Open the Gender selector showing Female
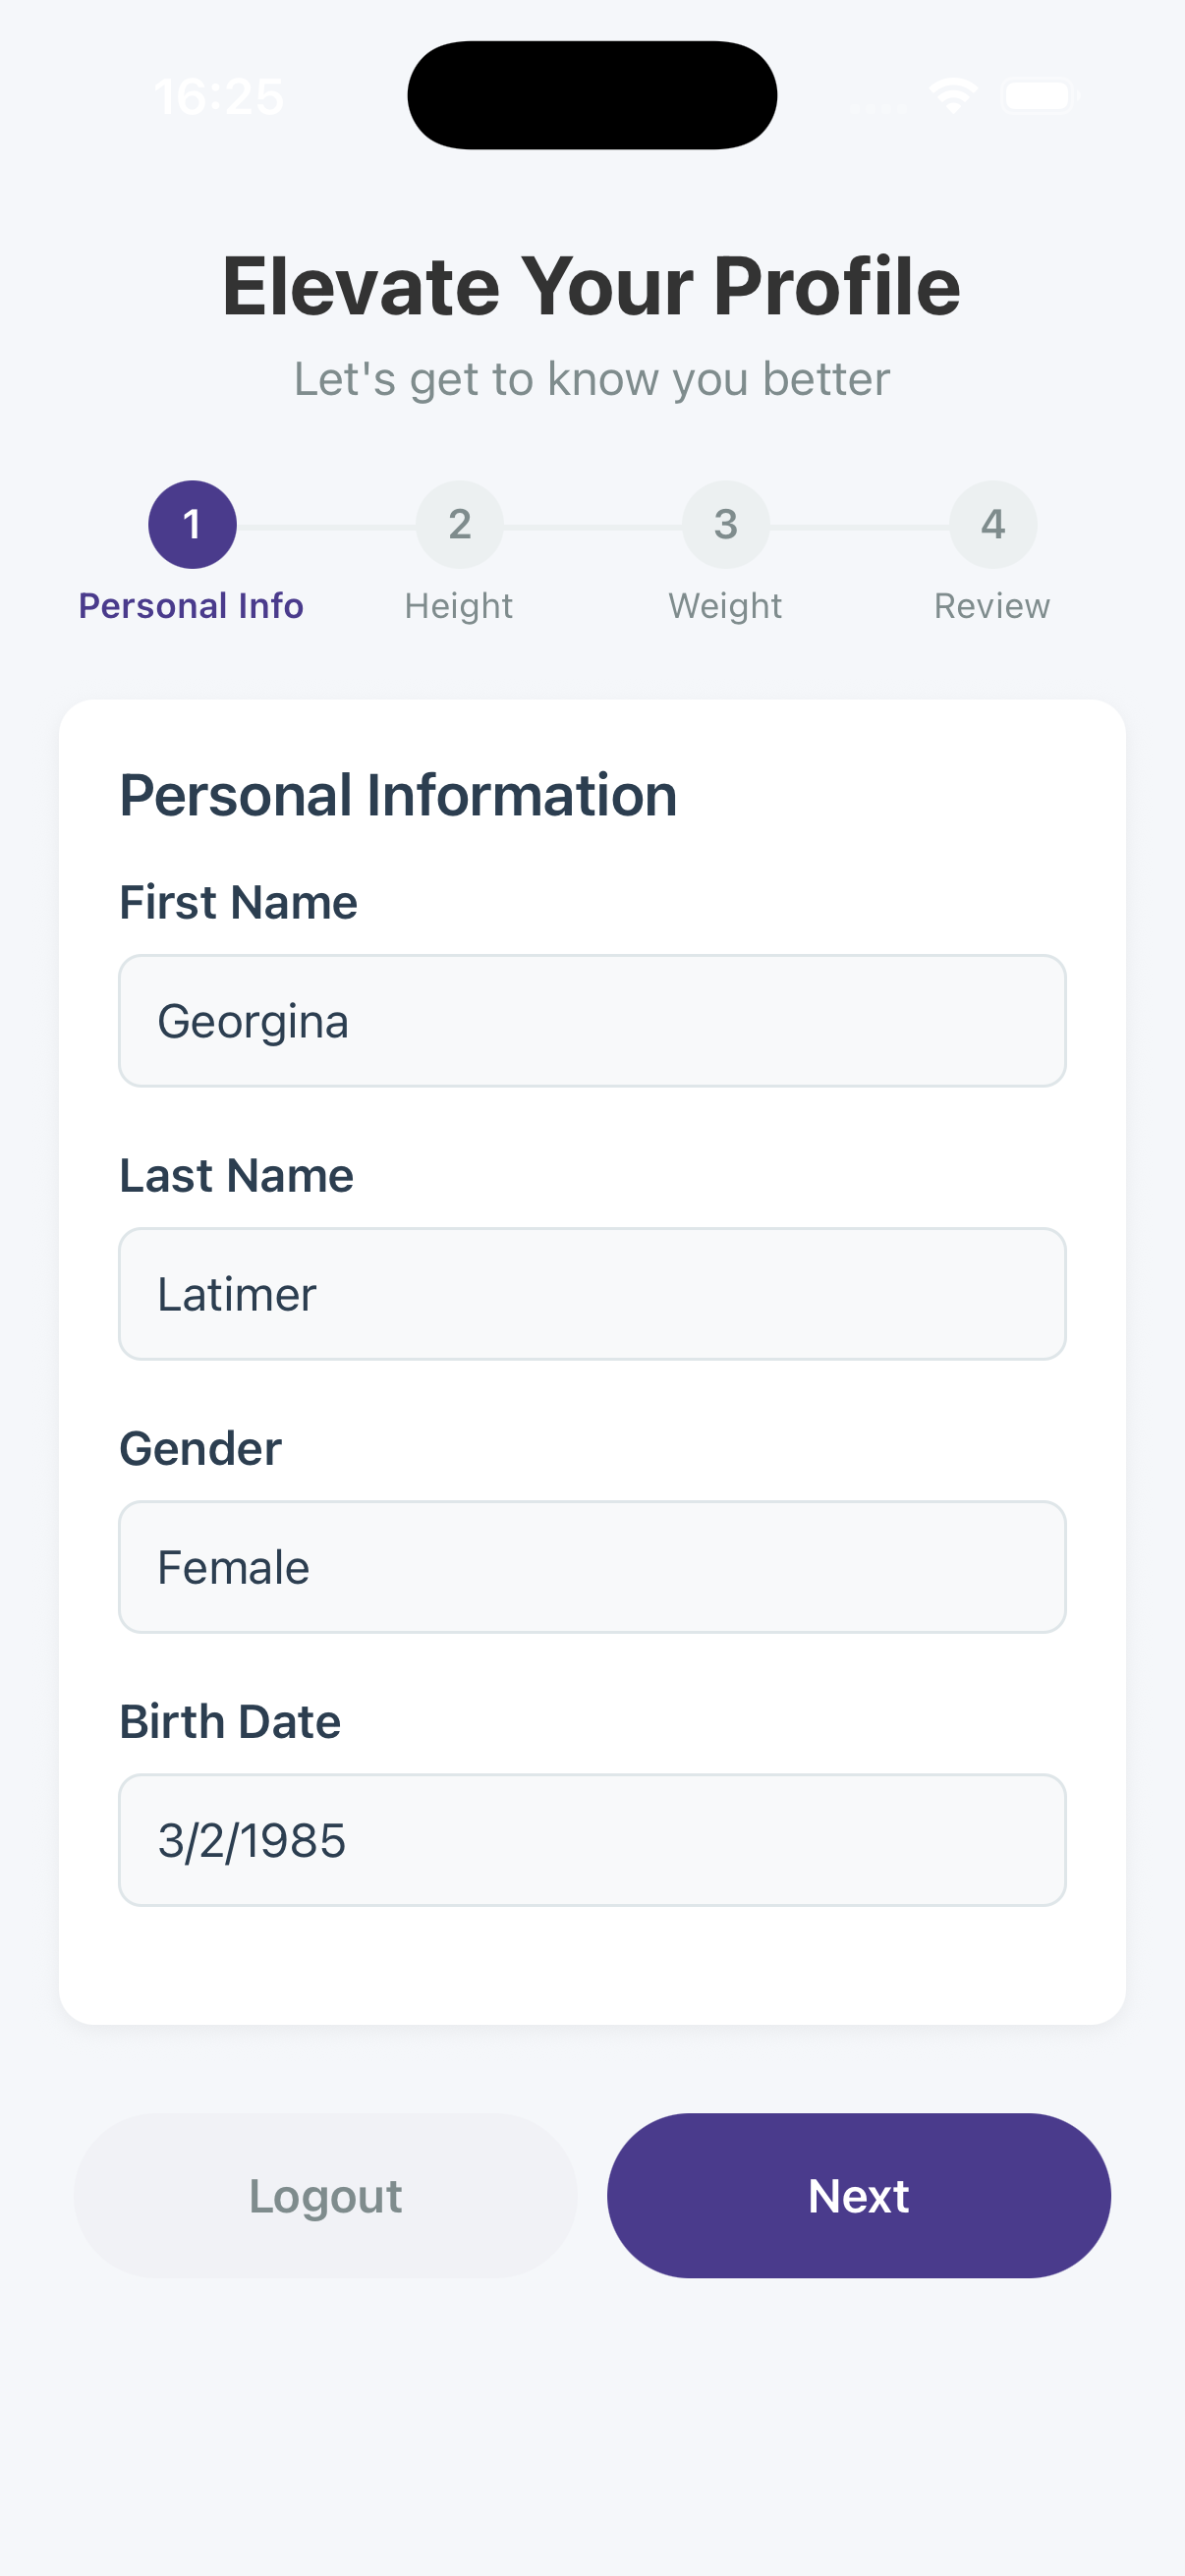1185x2576 pixels. tap(592, 1566)
